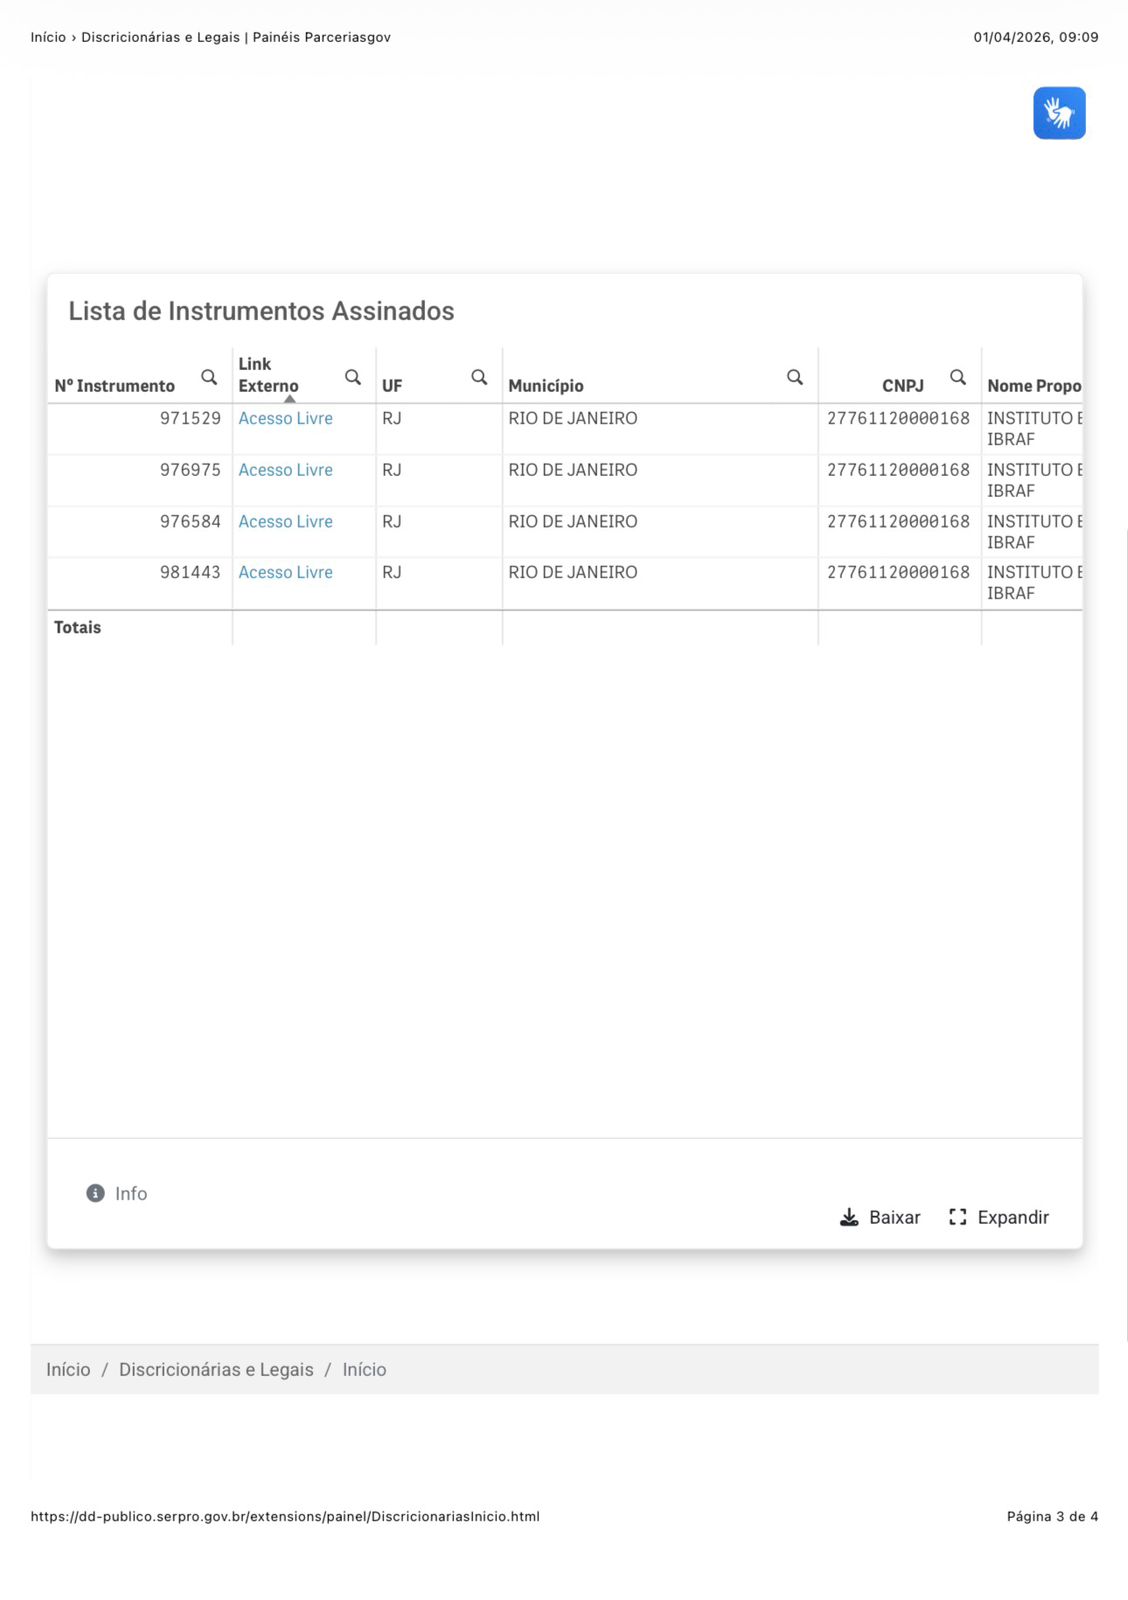This screenshot has height=1600, width=1128.
Task: Follow Acesso Livre link for instrument 976584
Action: 285,522
